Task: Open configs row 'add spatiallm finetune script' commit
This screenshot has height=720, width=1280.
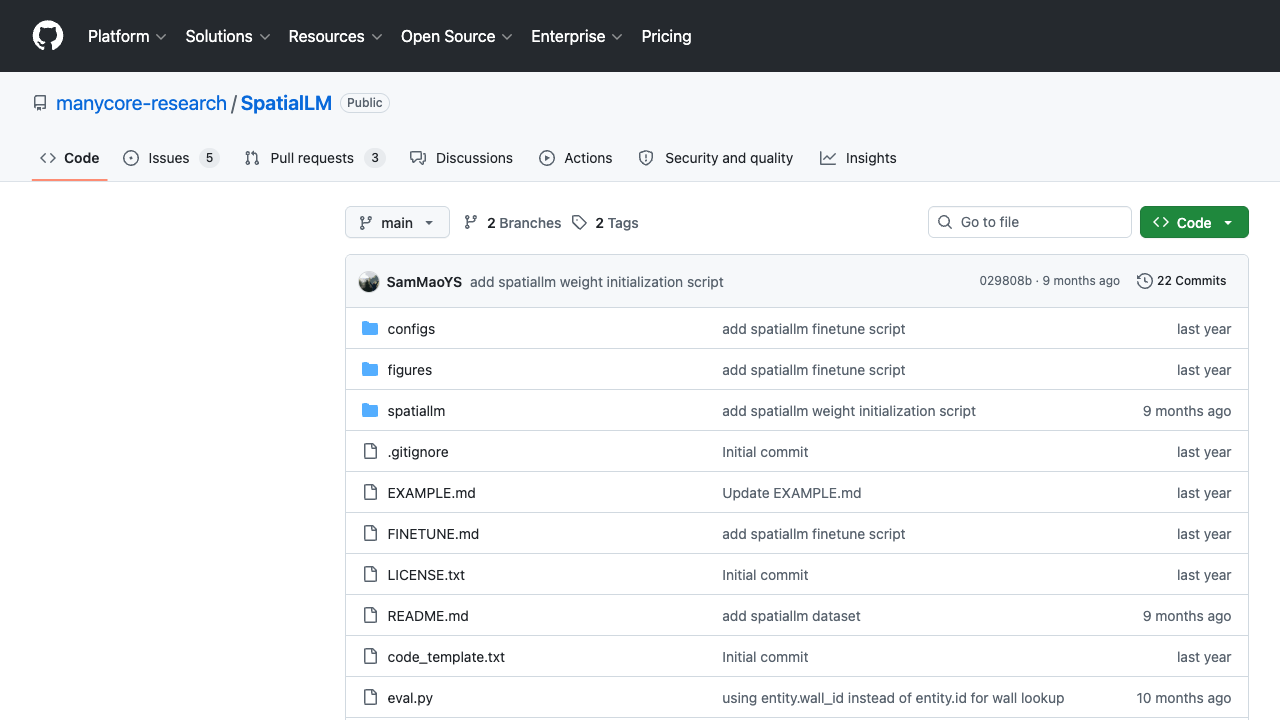Action: pos(814,329)
